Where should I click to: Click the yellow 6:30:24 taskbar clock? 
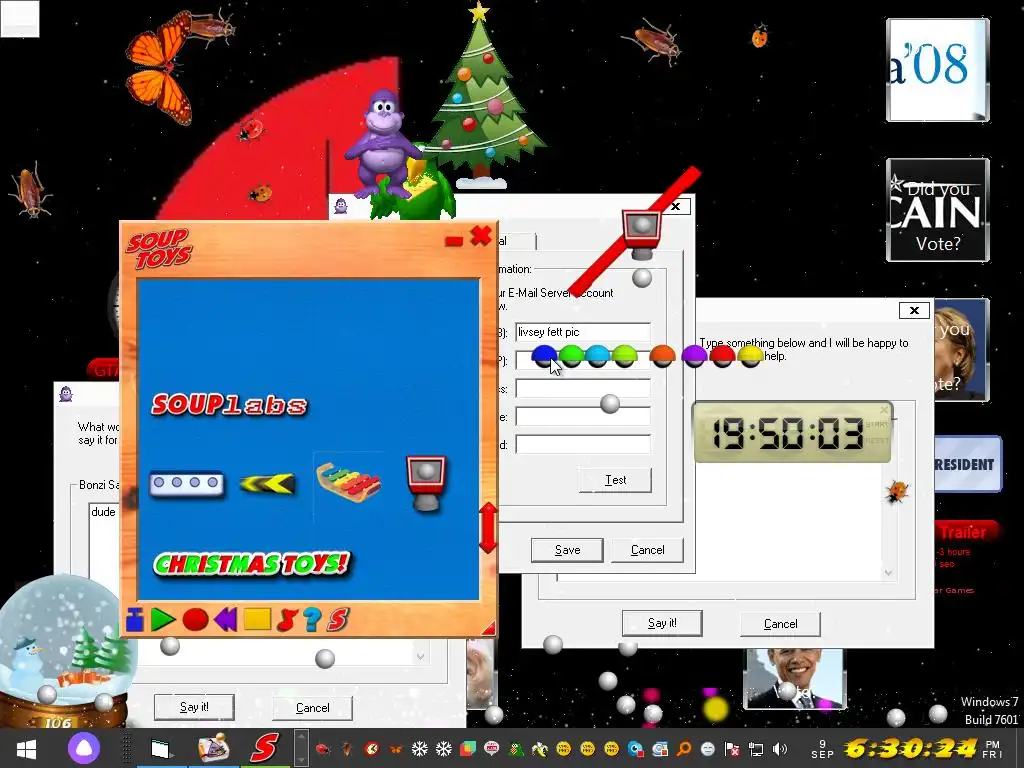pyautogui.click(x=910, y=748)
